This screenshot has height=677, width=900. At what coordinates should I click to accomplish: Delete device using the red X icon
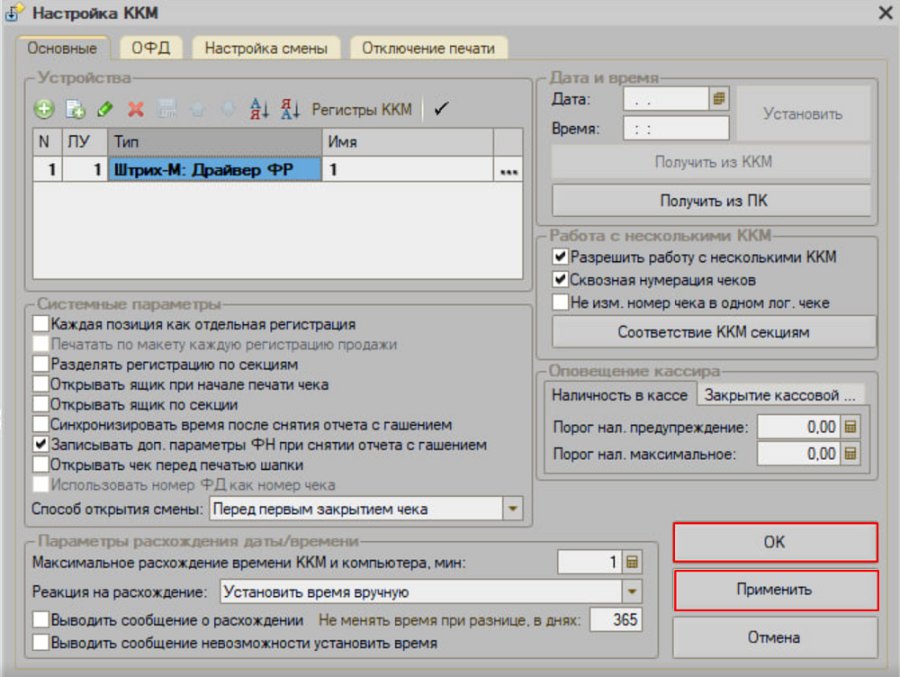coord(136,109)
